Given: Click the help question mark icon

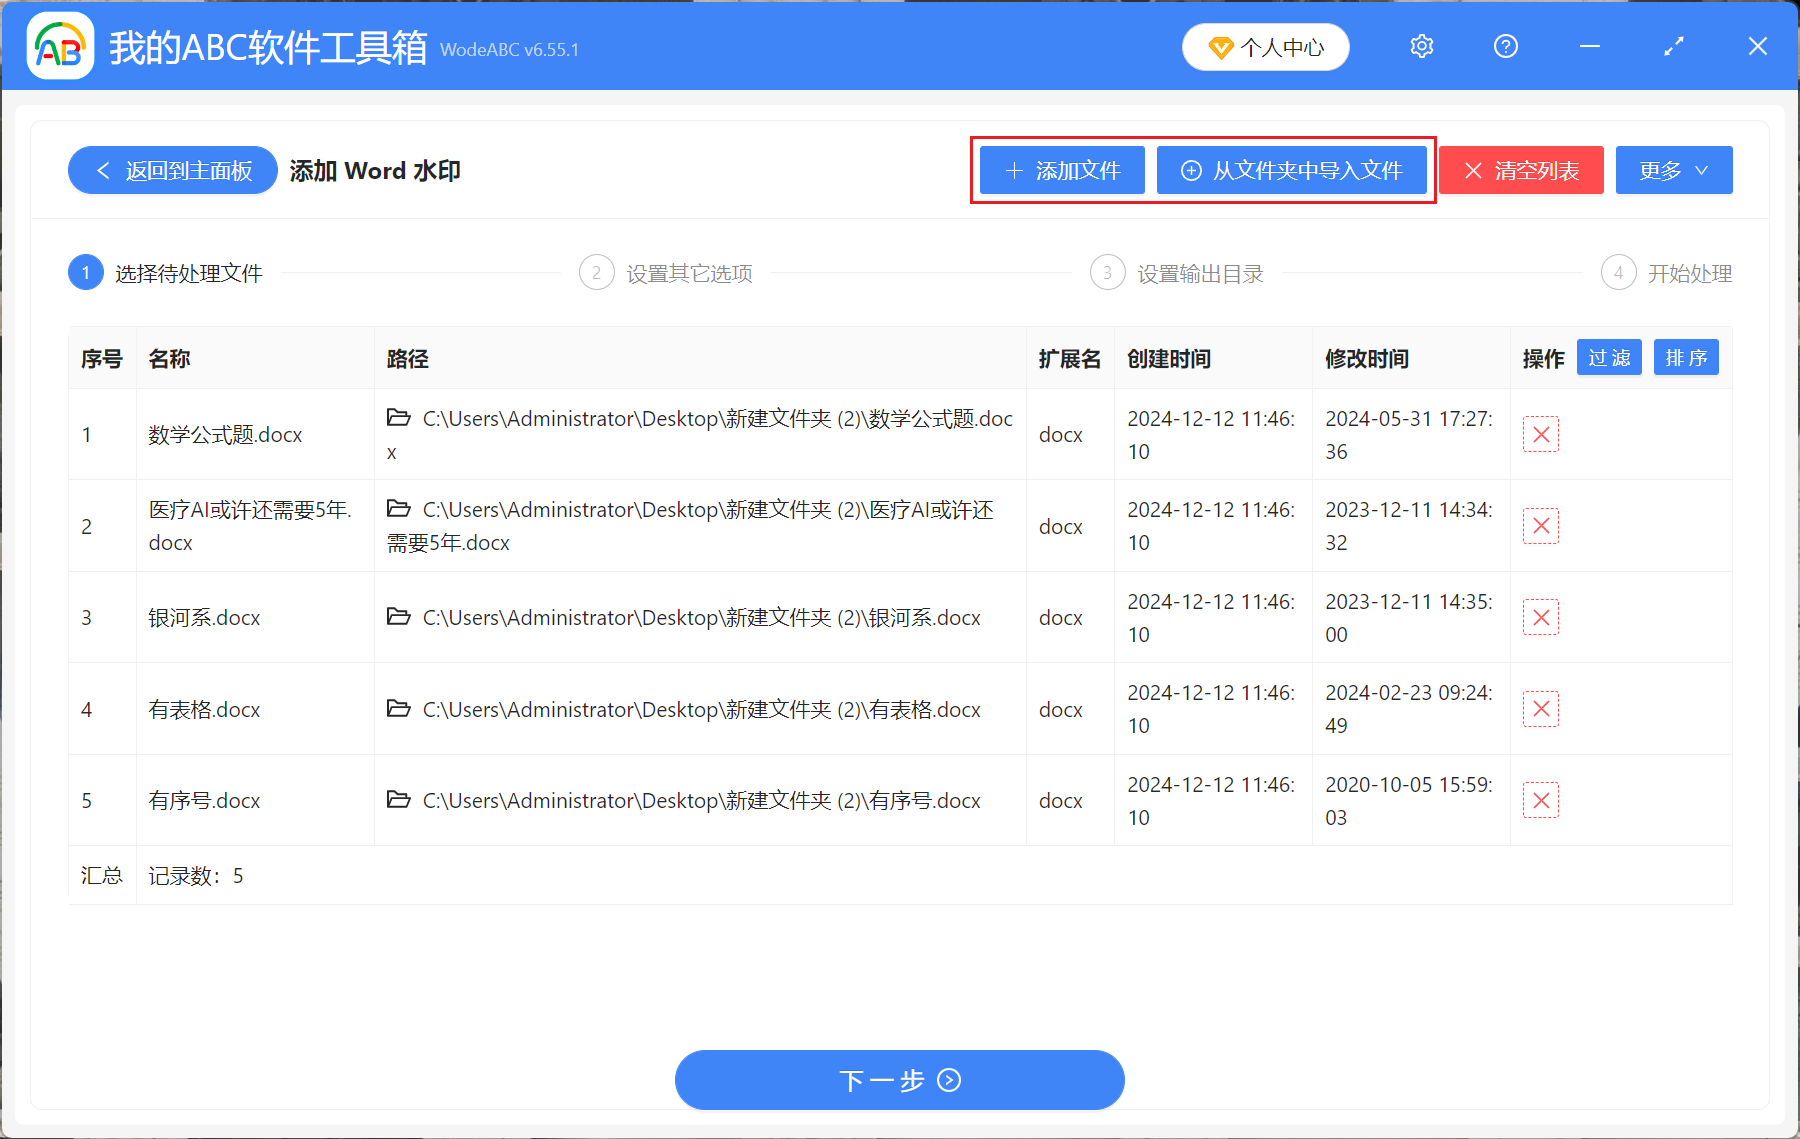Looking at the screenshot, I should (x=1505, y=46).
